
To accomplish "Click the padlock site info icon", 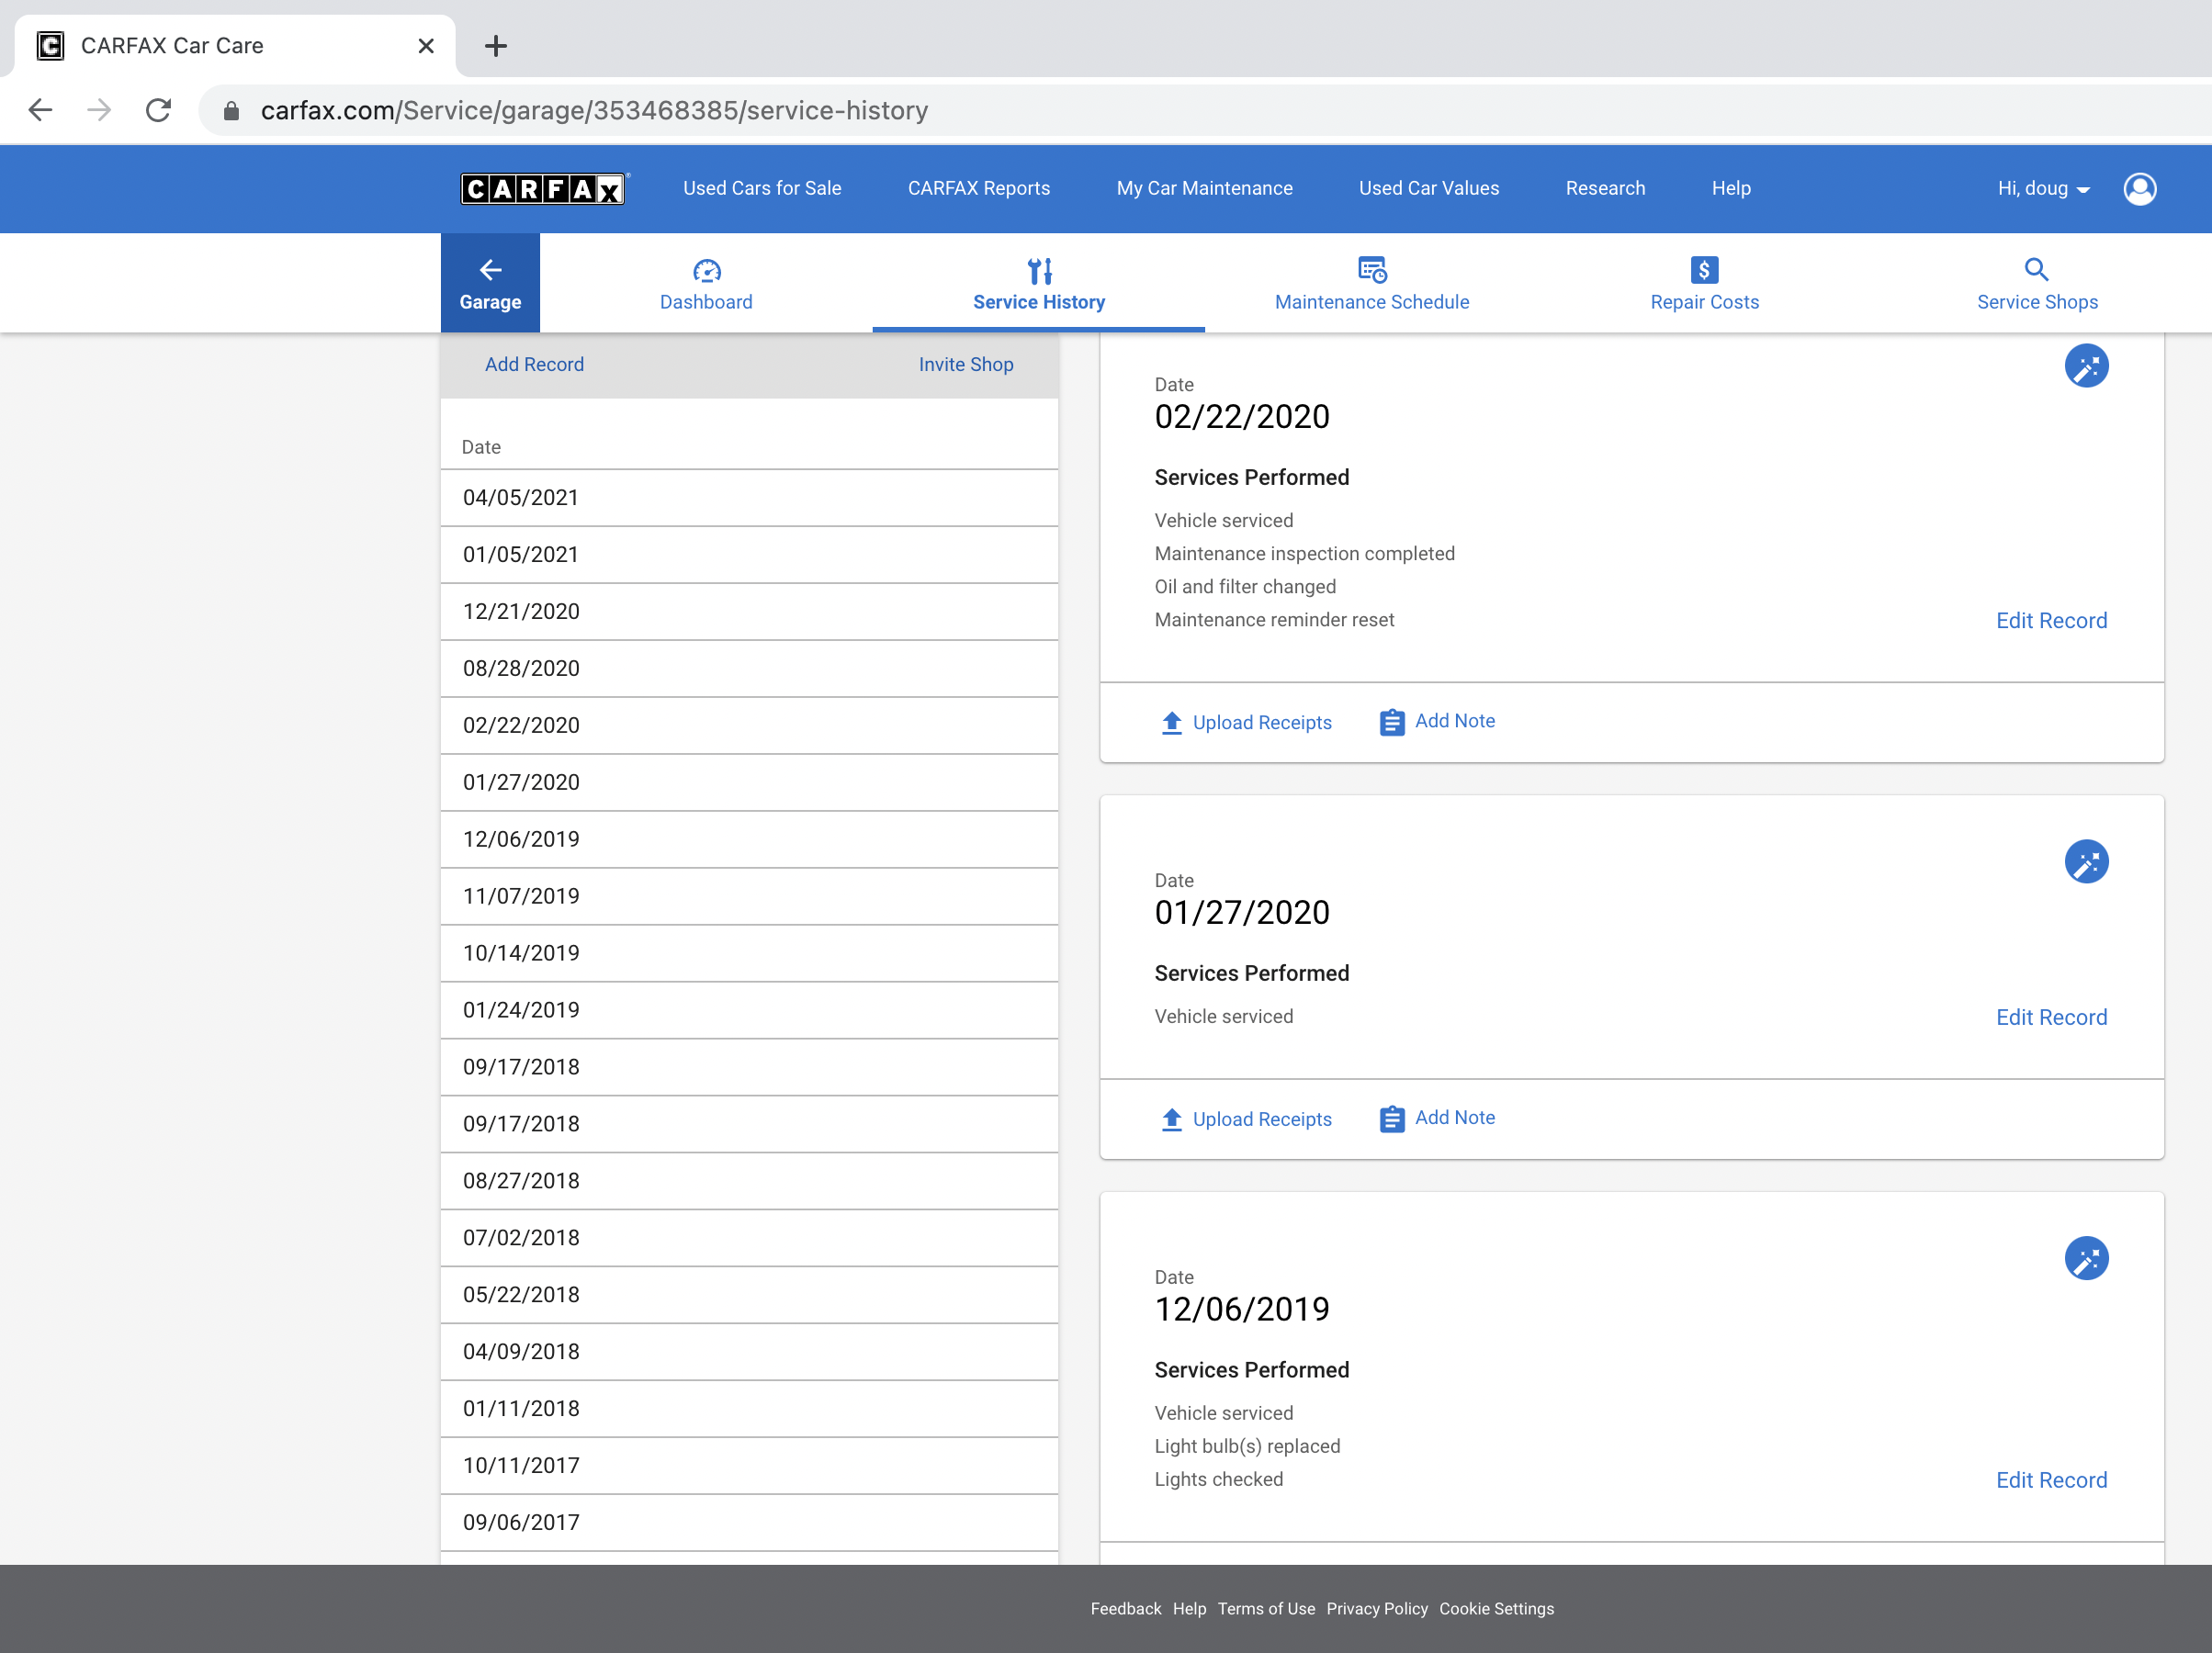I will (231, 111).
